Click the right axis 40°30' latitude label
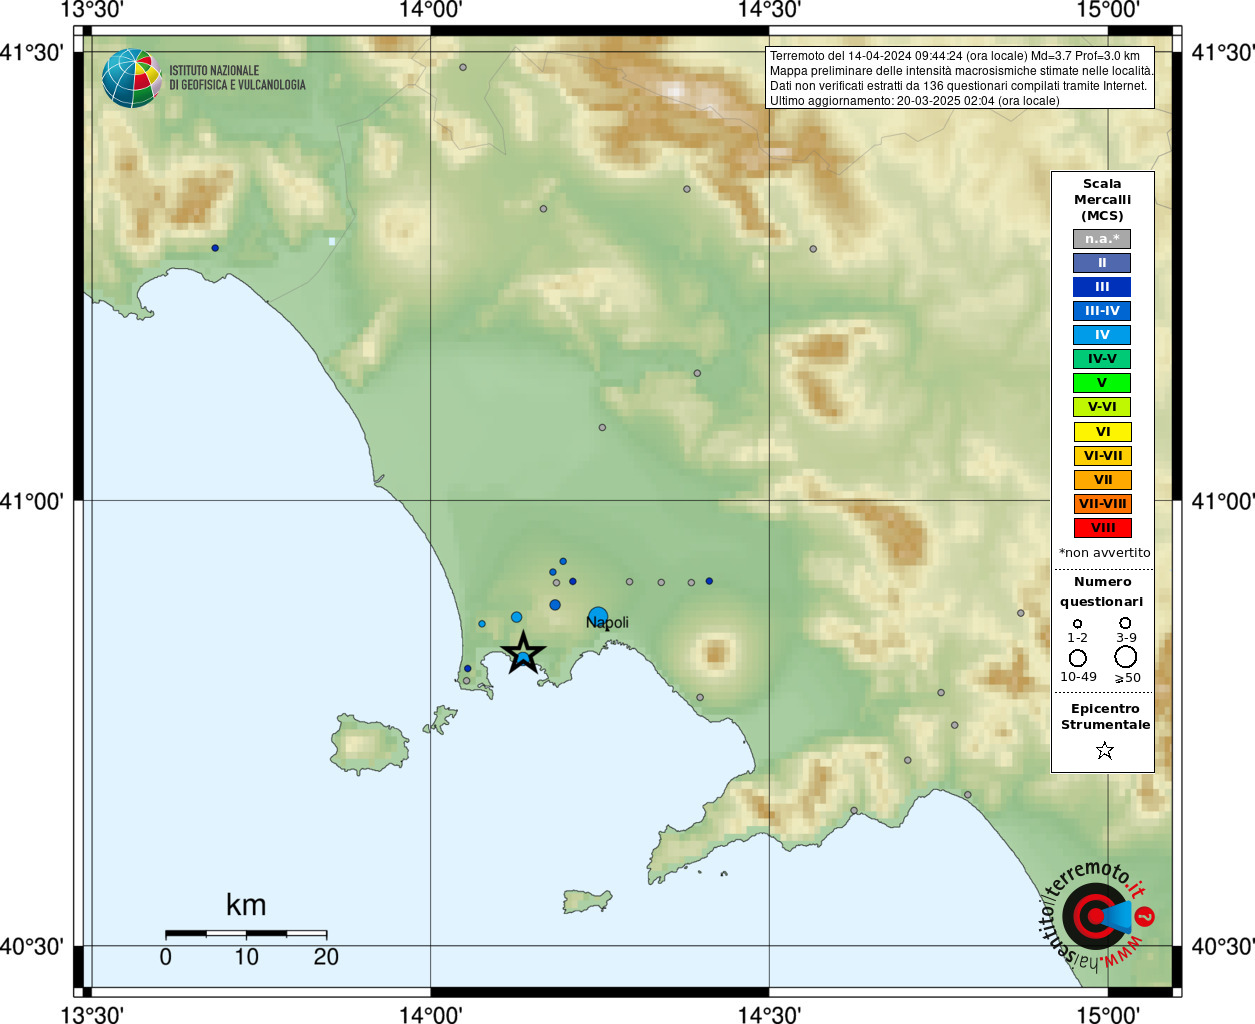Image resolution: width=1255 pixels, height=1024 pixels. pos(1223,946)
